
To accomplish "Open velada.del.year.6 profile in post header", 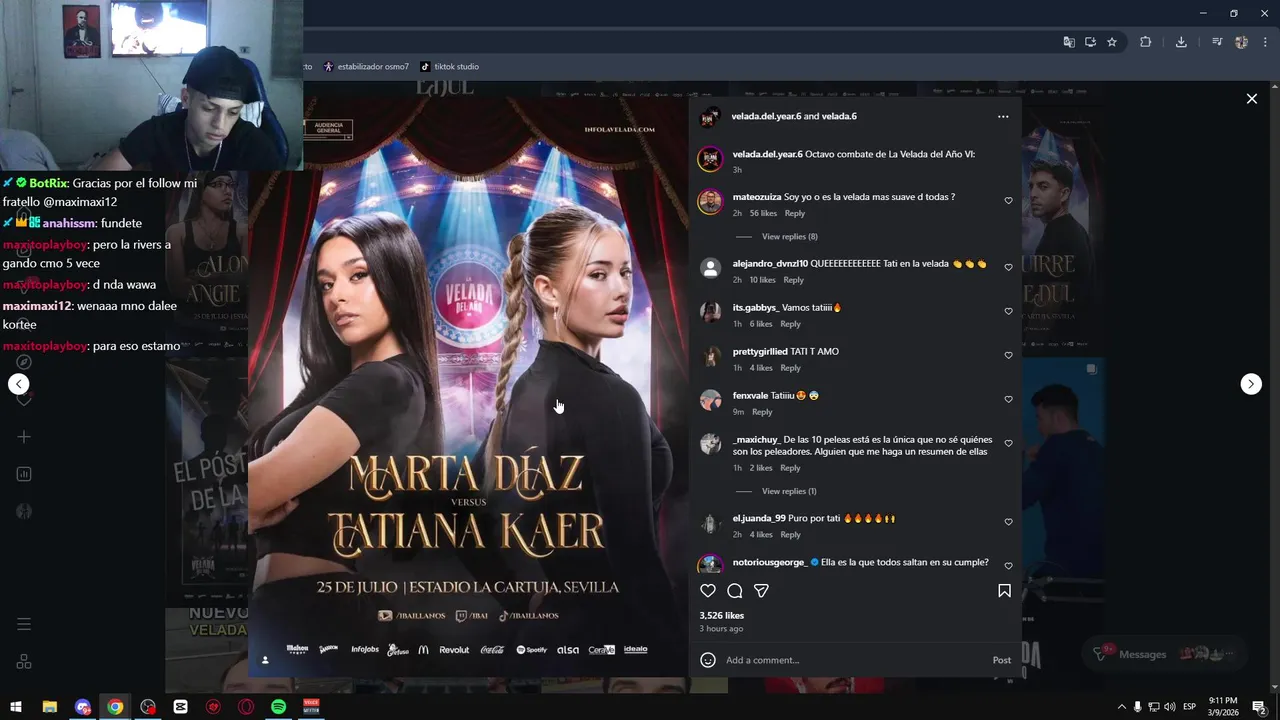I will click(x=766, y=117).
